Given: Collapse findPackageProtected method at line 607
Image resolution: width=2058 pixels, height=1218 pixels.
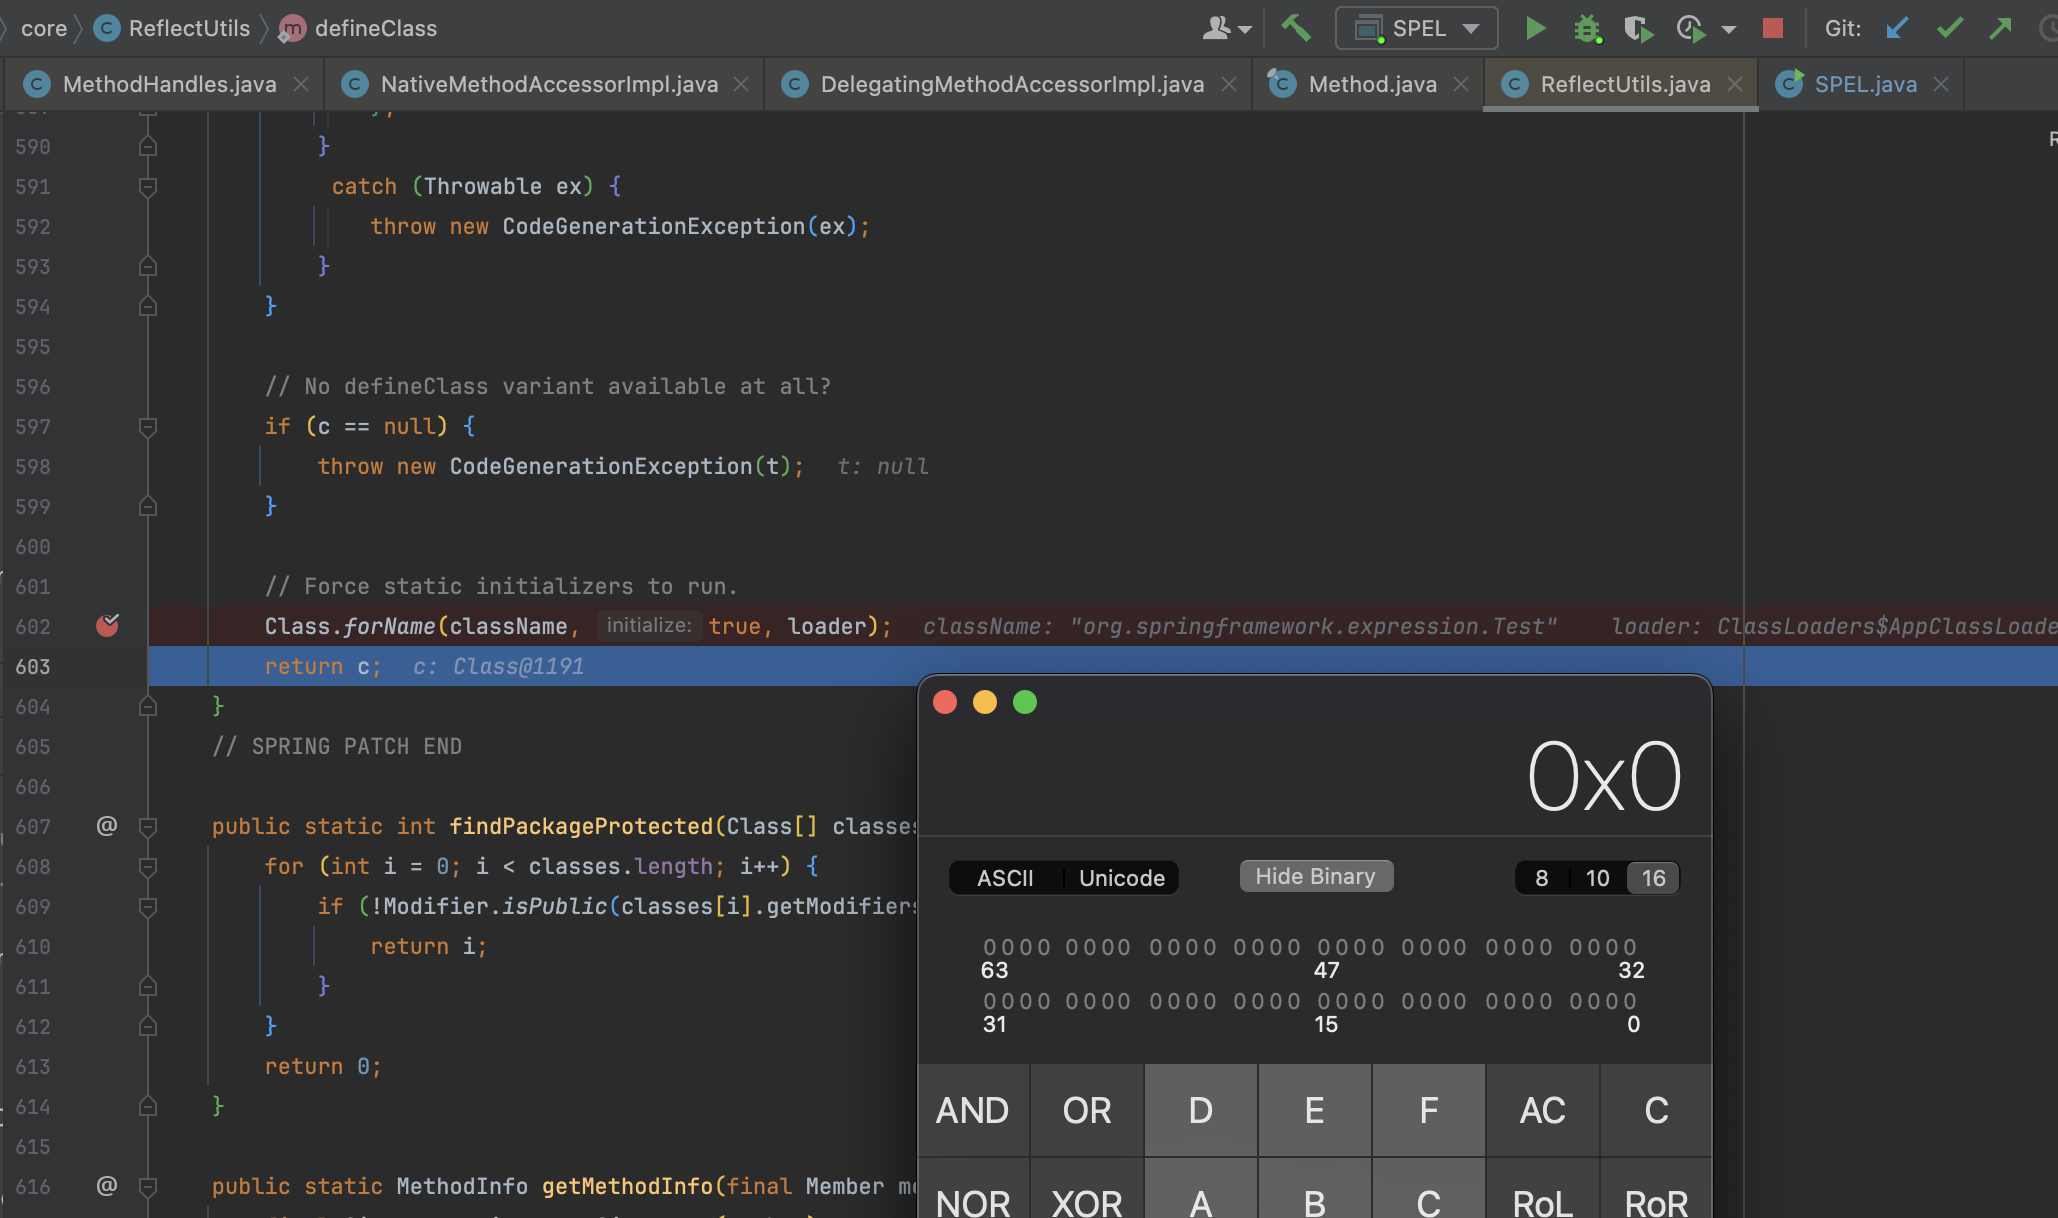Looking at the screenshot, I should pyautogui.click(x=148, y=826).
